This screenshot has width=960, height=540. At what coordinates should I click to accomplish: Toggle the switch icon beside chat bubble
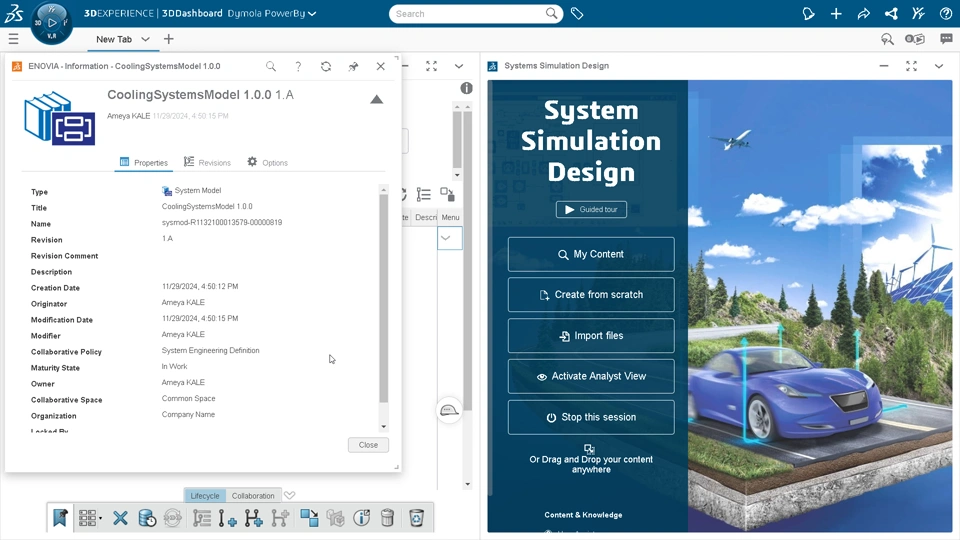915,39
